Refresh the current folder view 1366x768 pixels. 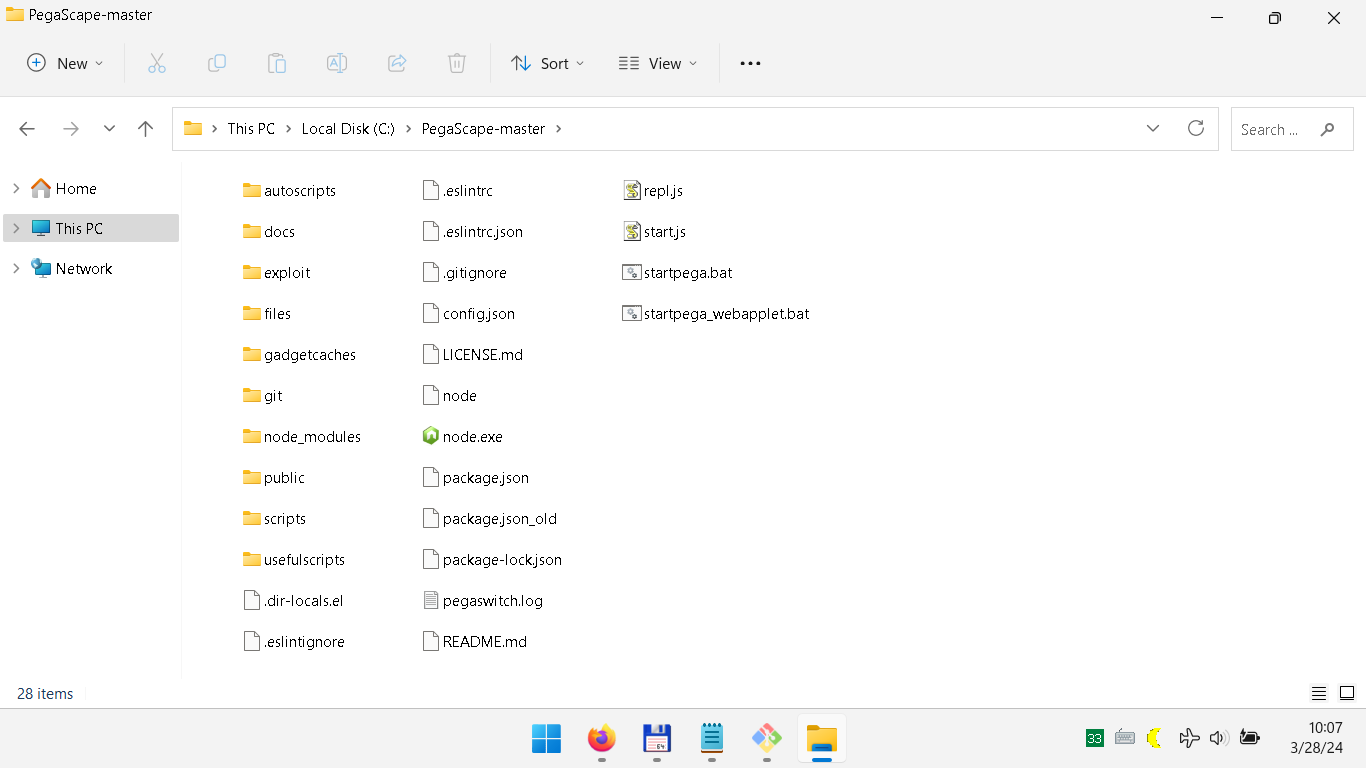[x=1195, y=128]
